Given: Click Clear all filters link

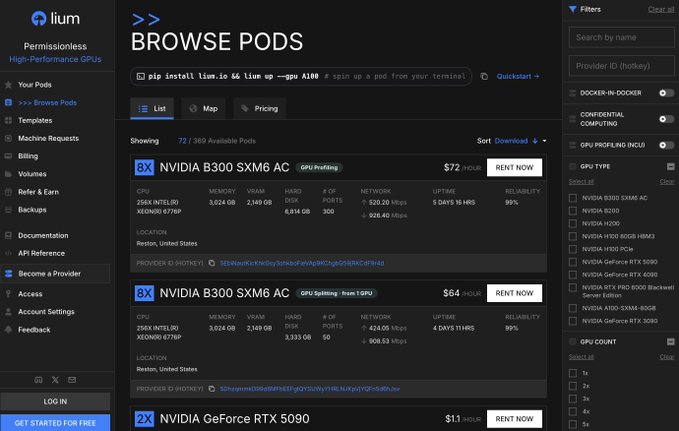Looking at the screenshot, I should (661, 9).
